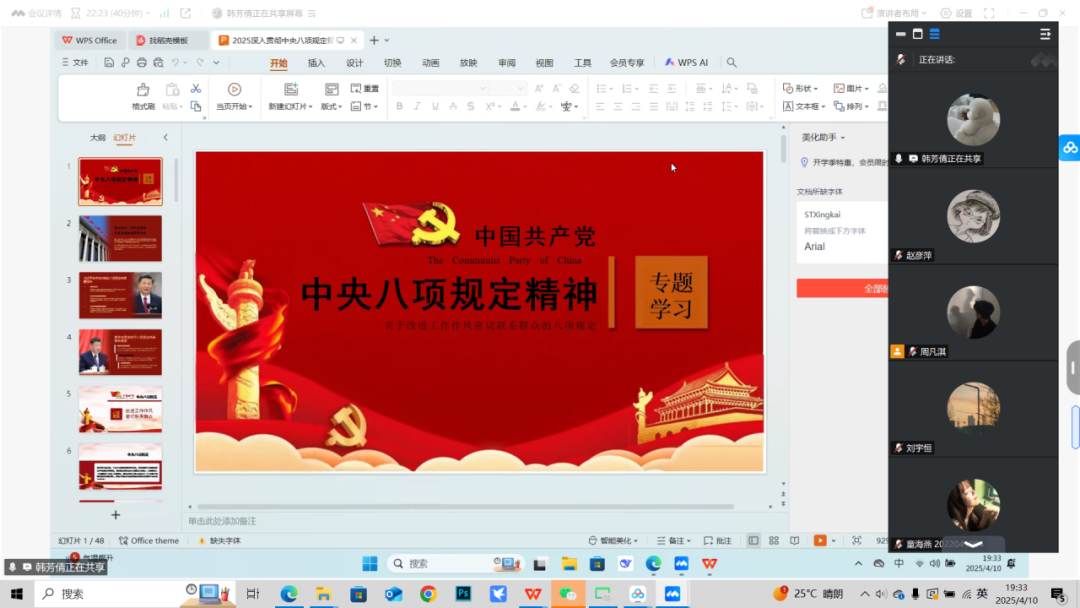Click the search magnifier in ribbon
This screenshot has width=1080, height=608.
click(732, 63)
